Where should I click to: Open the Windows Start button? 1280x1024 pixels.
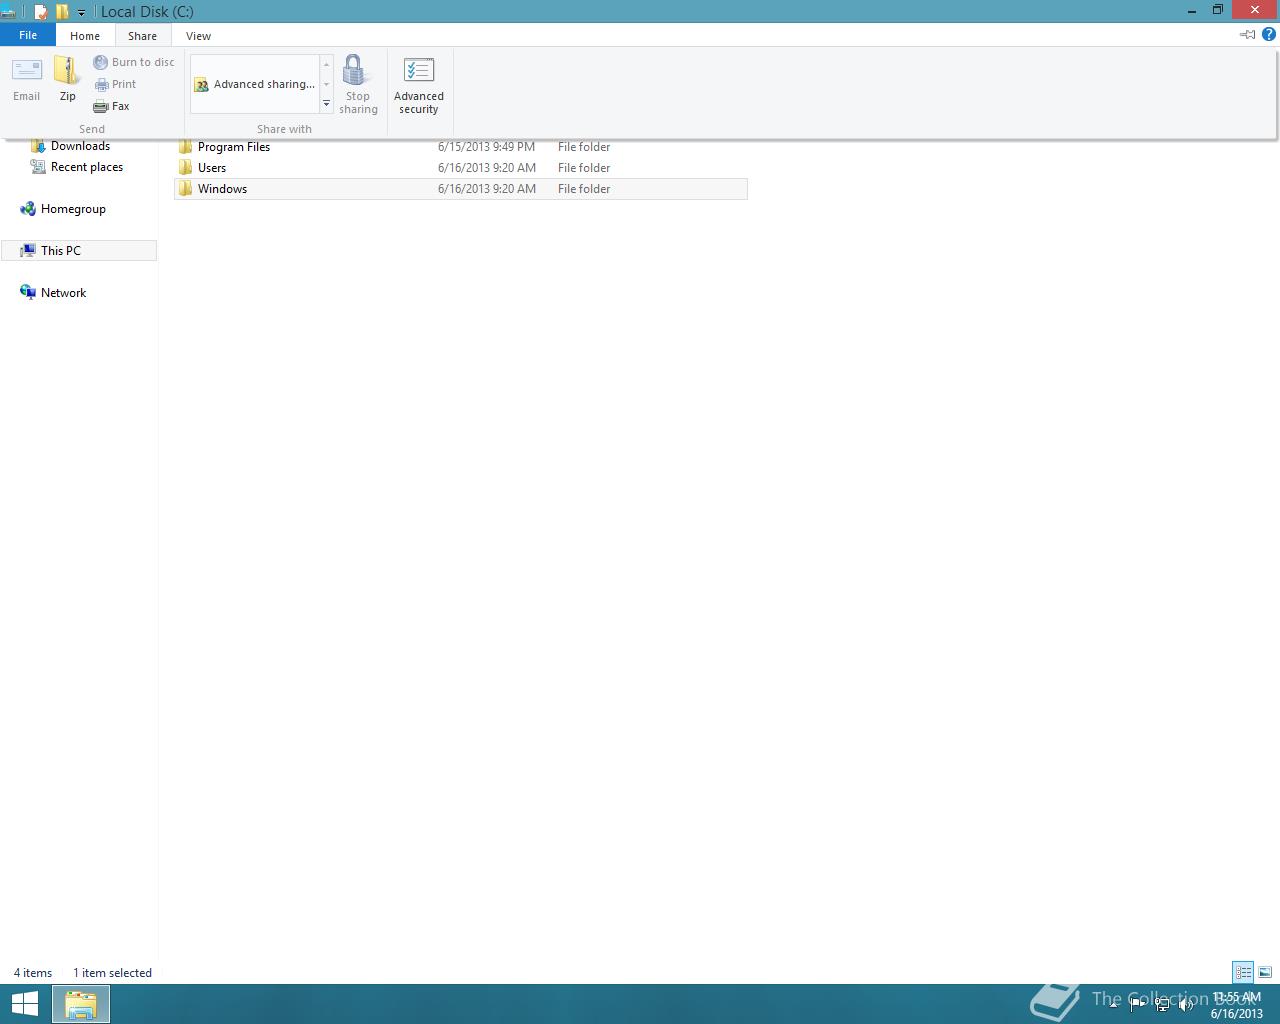tap(24, 1004)
